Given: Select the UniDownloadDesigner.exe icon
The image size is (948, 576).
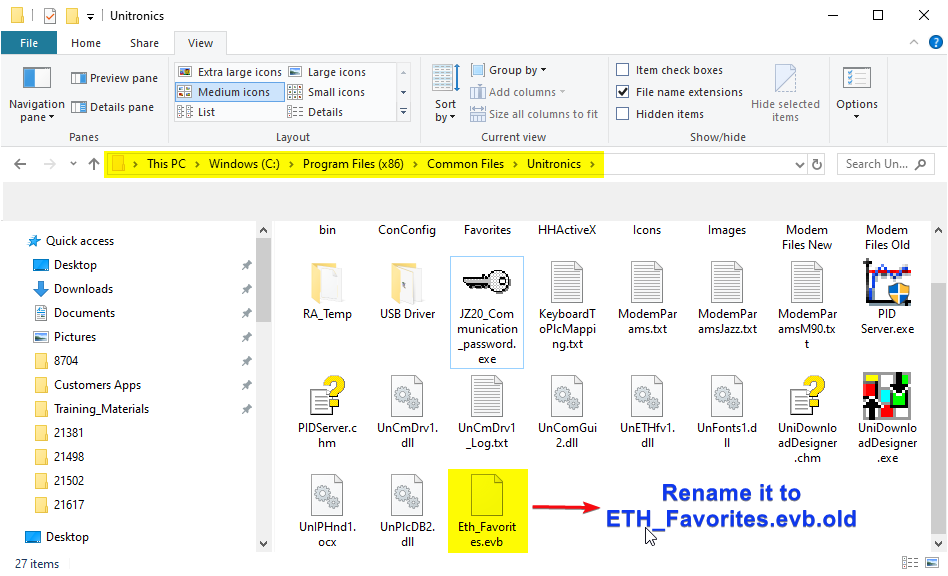Looking at the screenshot, I should 886,397.
